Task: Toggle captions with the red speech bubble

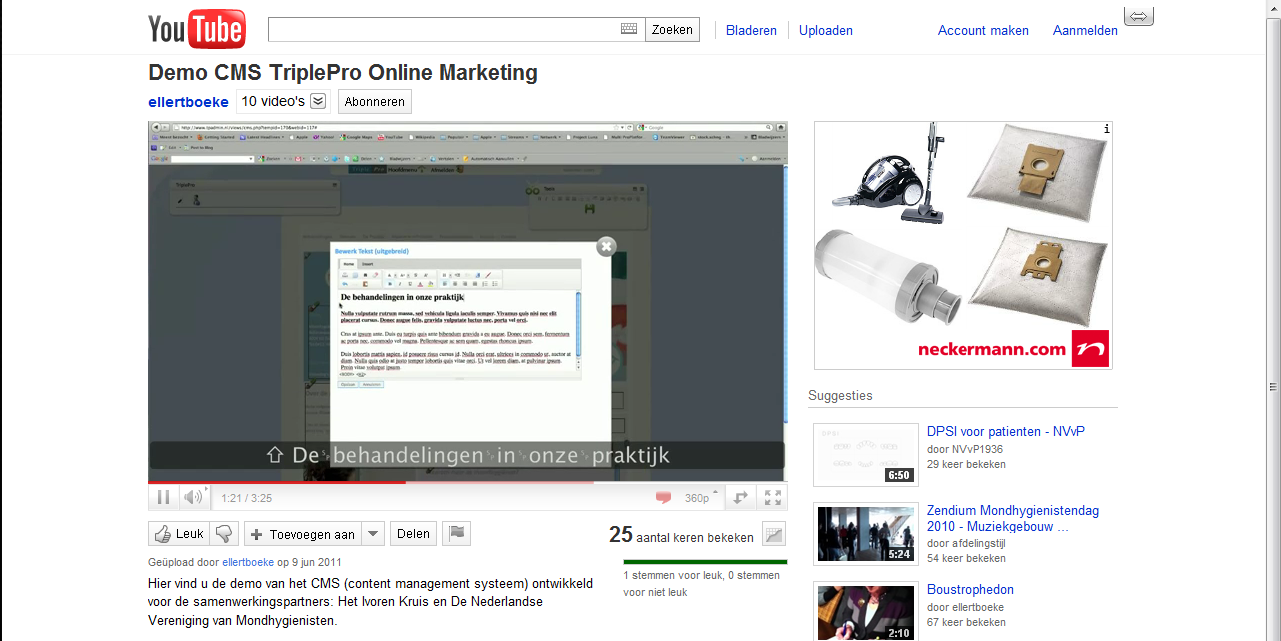Action: tap(663, 497)
